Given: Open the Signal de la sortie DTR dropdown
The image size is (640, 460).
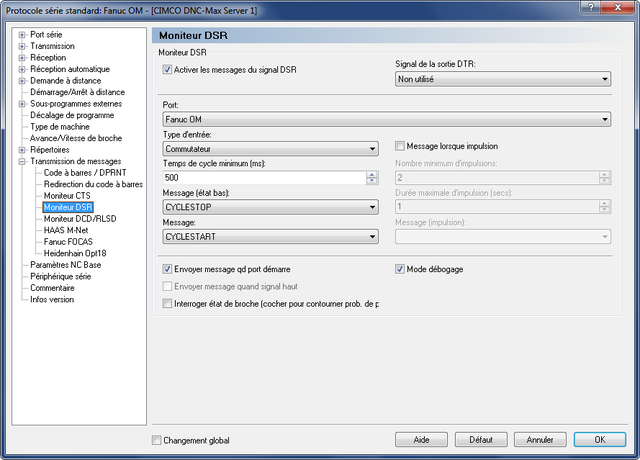Looking at the screenshot, I should click(x=503, y=79).
